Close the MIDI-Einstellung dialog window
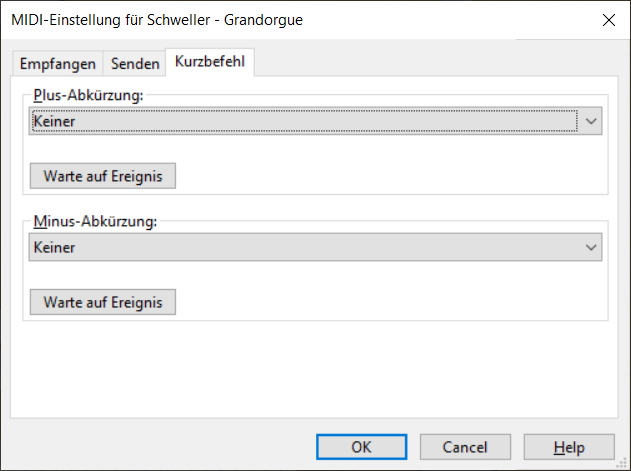This screenshot has width=631, height=471. [607, 18]
